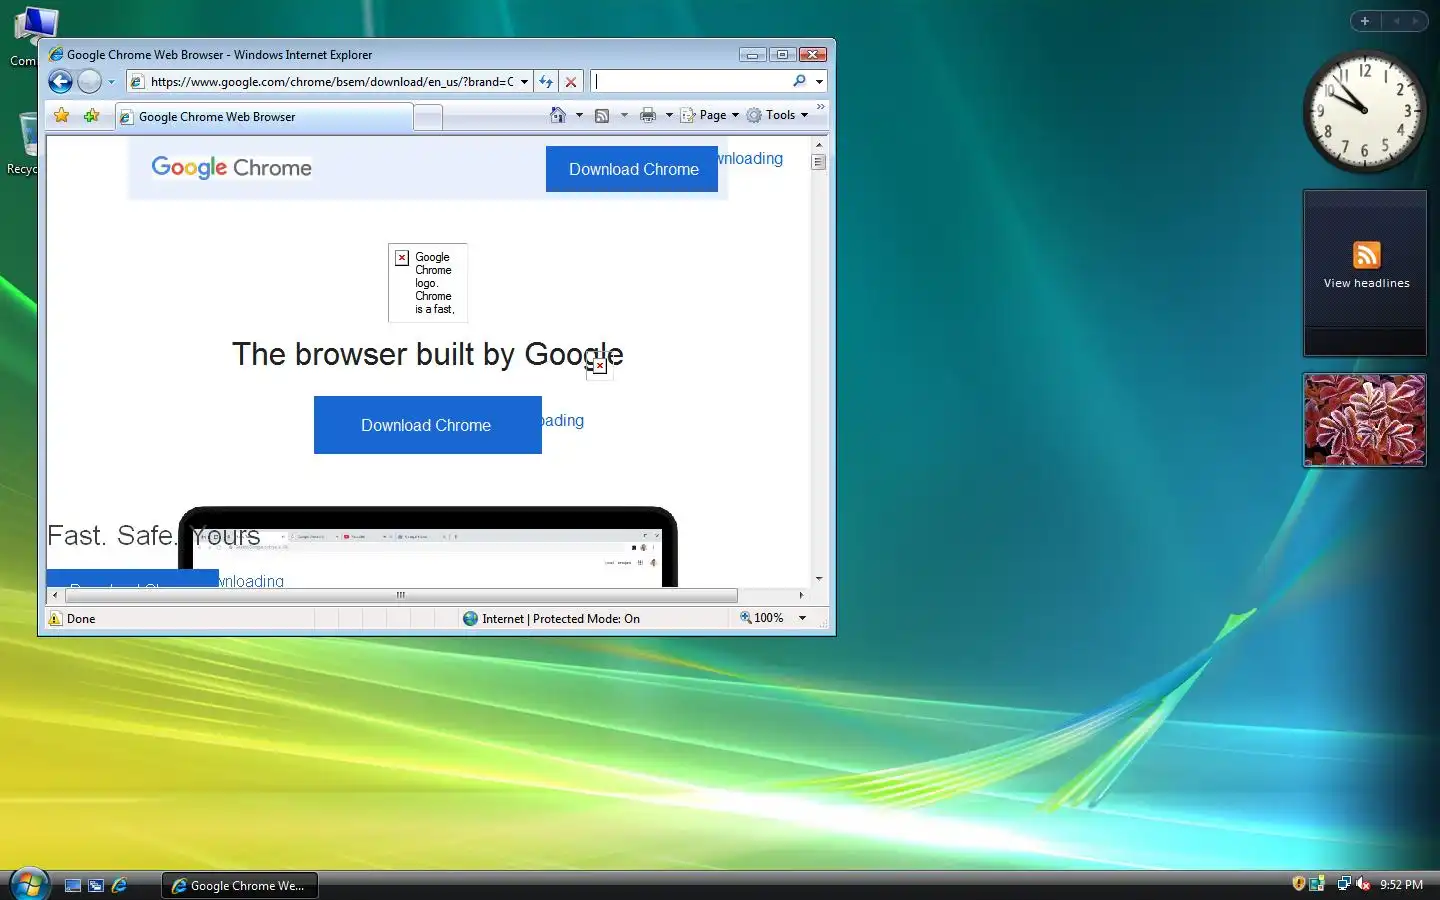Click the network connection tray icon

pos(1344,884)
